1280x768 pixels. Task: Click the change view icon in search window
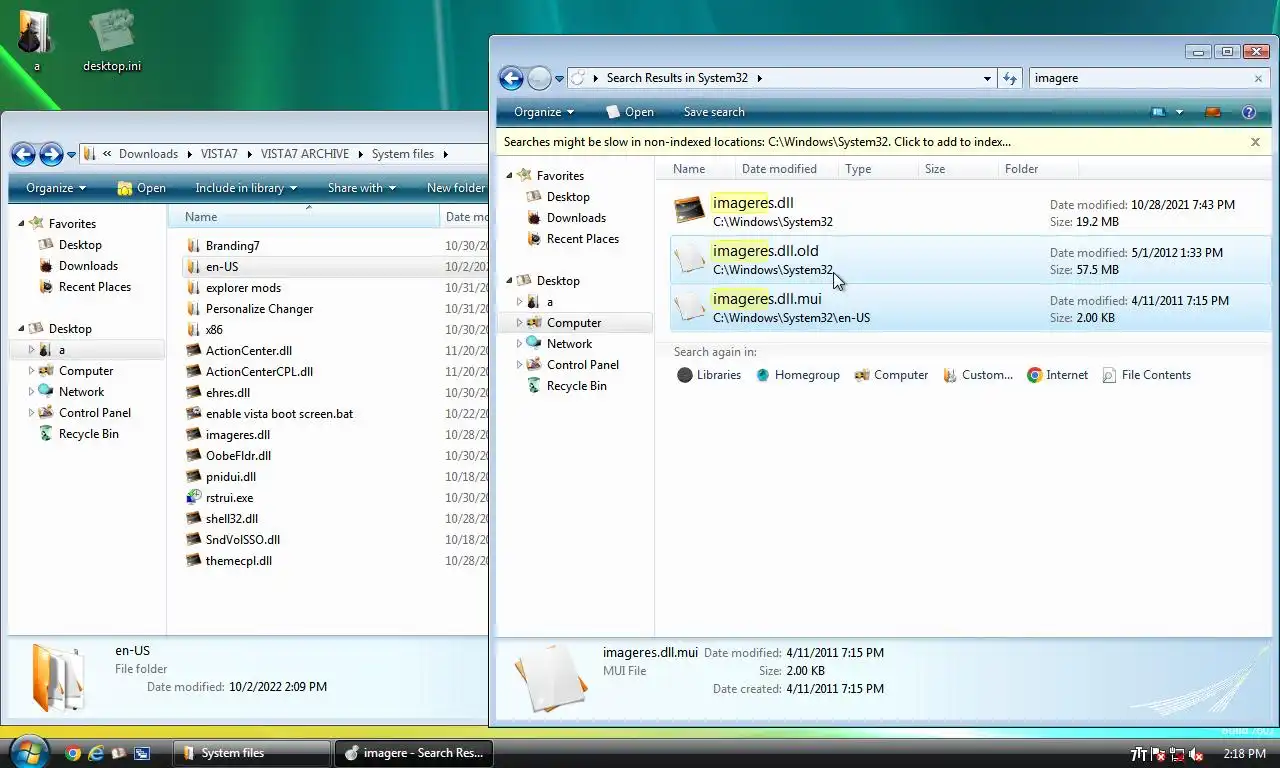(1159, 112)
